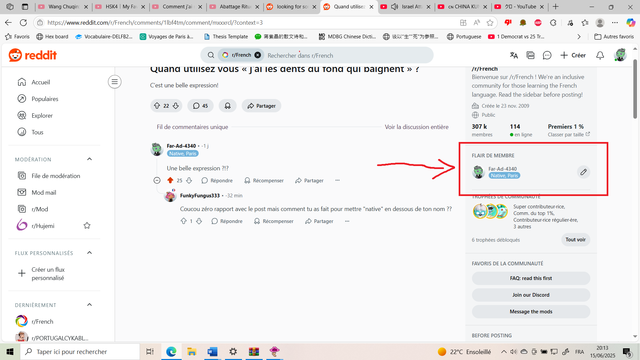
Task: Award the main post
Action: point(227,106)
